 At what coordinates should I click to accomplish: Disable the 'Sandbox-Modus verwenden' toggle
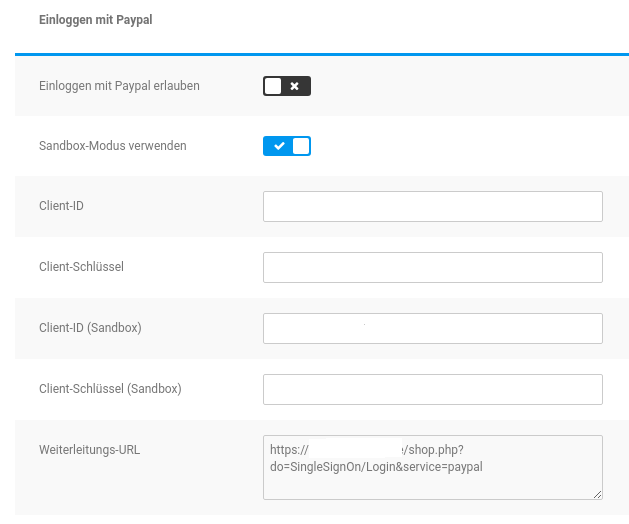coord(287,146)
